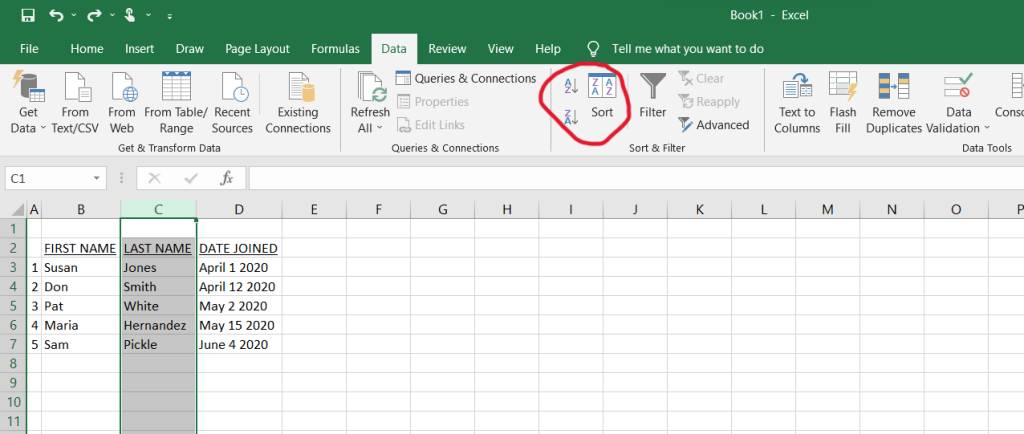Switch to the Formulas tab

tap(335, 48)
